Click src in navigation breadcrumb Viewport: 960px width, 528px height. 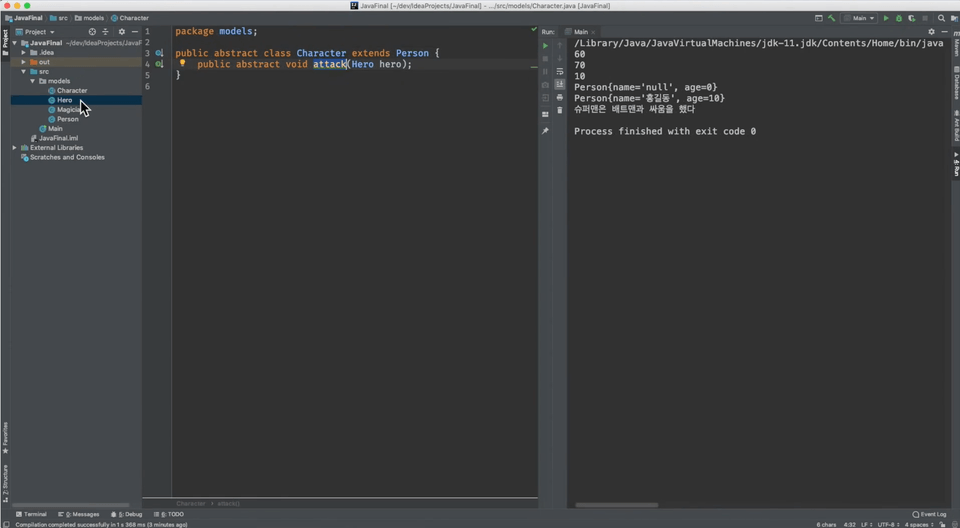pos(59,18)
